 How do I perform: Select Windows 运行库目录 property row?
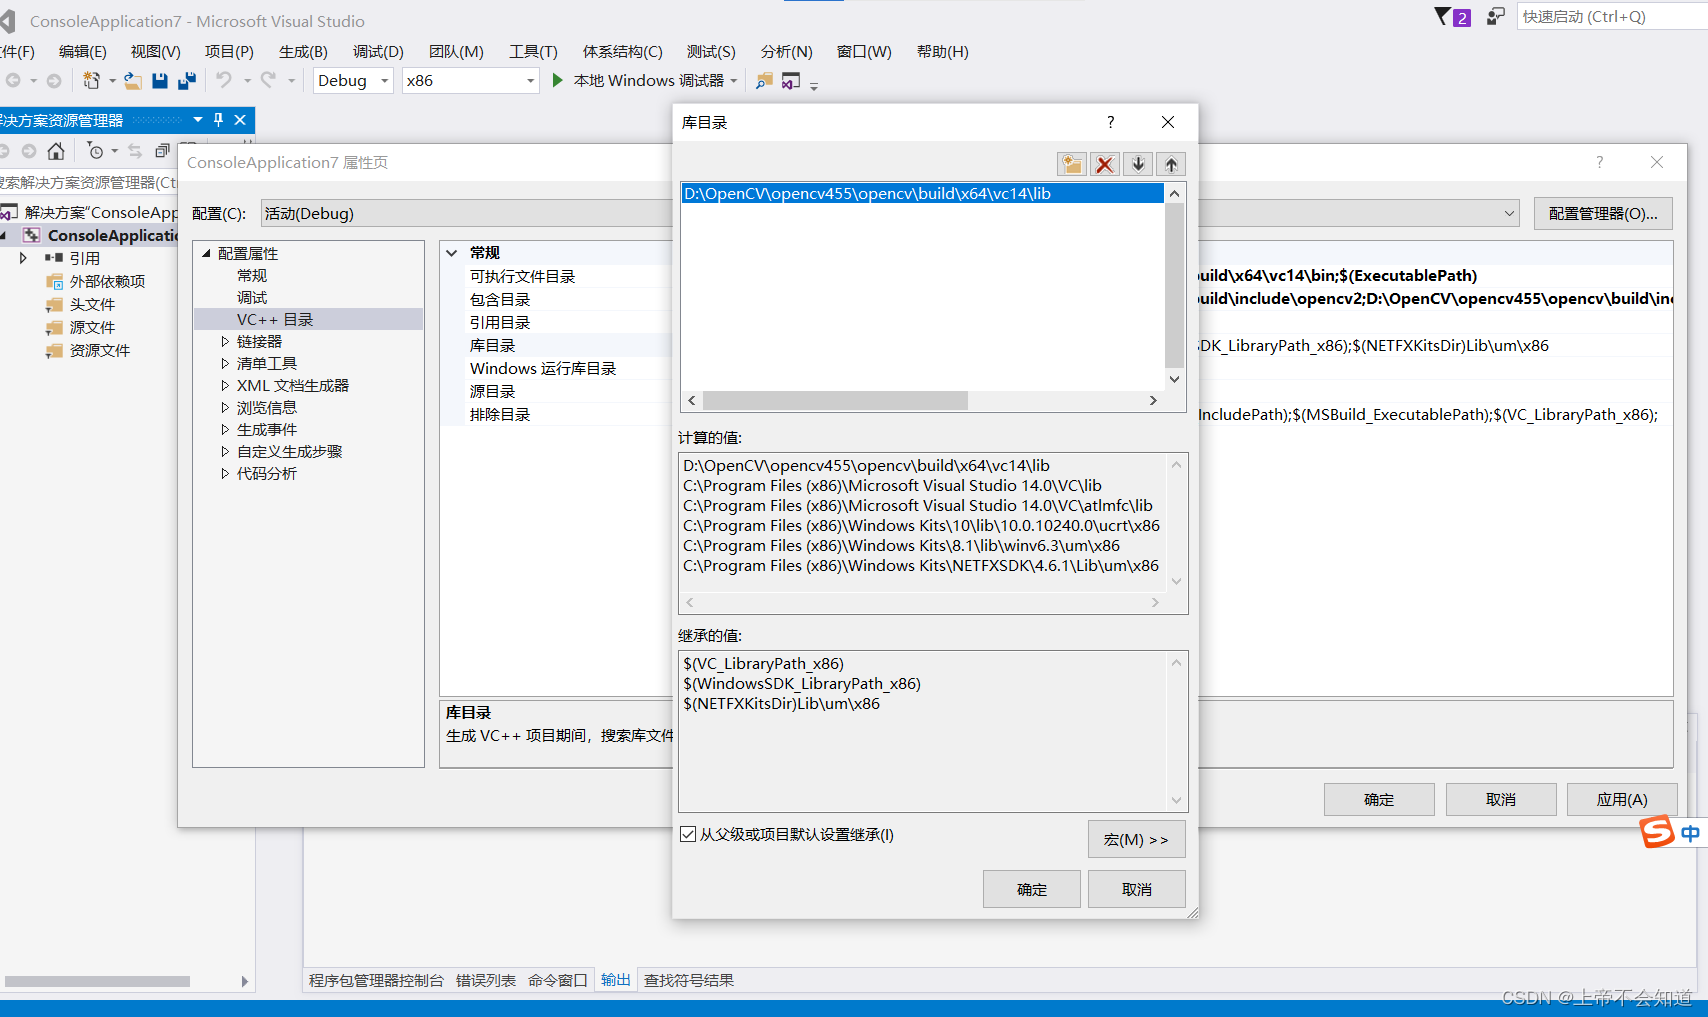[x=543, y=368]
